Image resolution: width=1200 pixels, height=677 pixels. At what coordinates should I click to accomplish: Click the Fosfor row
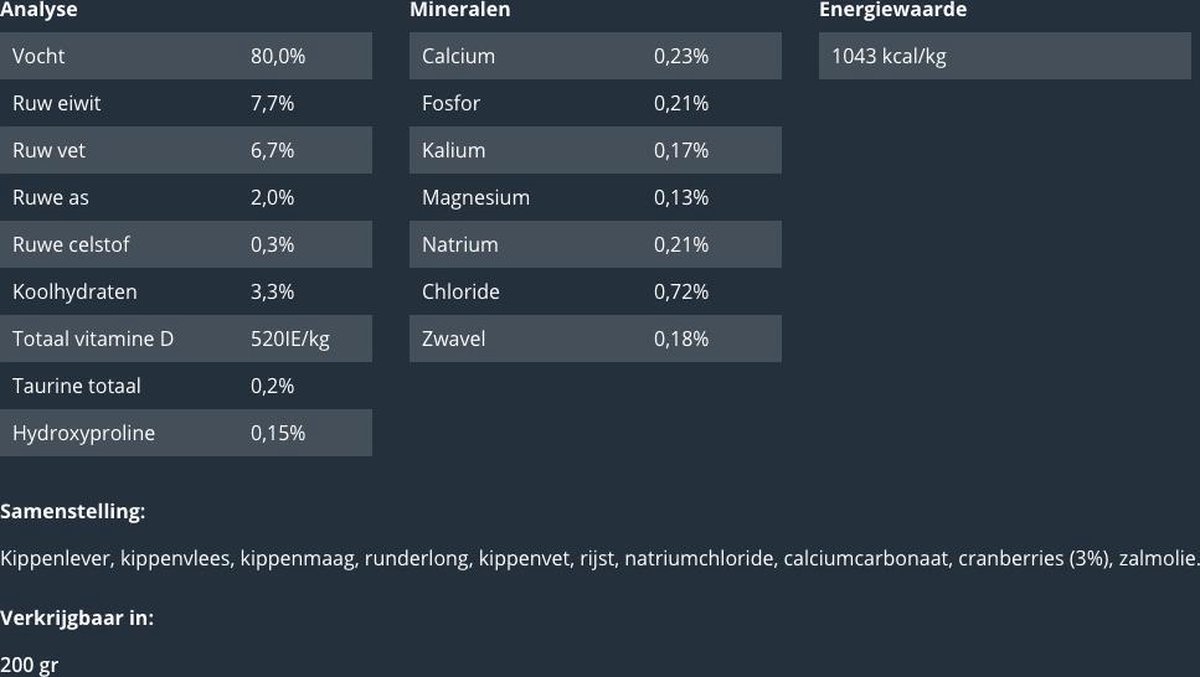coord(595,103)
